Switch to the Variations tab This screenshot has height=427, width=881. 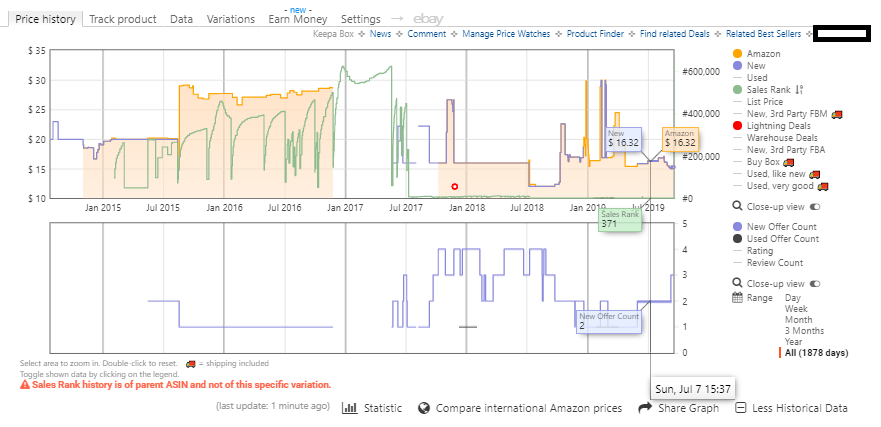(230, 19)
